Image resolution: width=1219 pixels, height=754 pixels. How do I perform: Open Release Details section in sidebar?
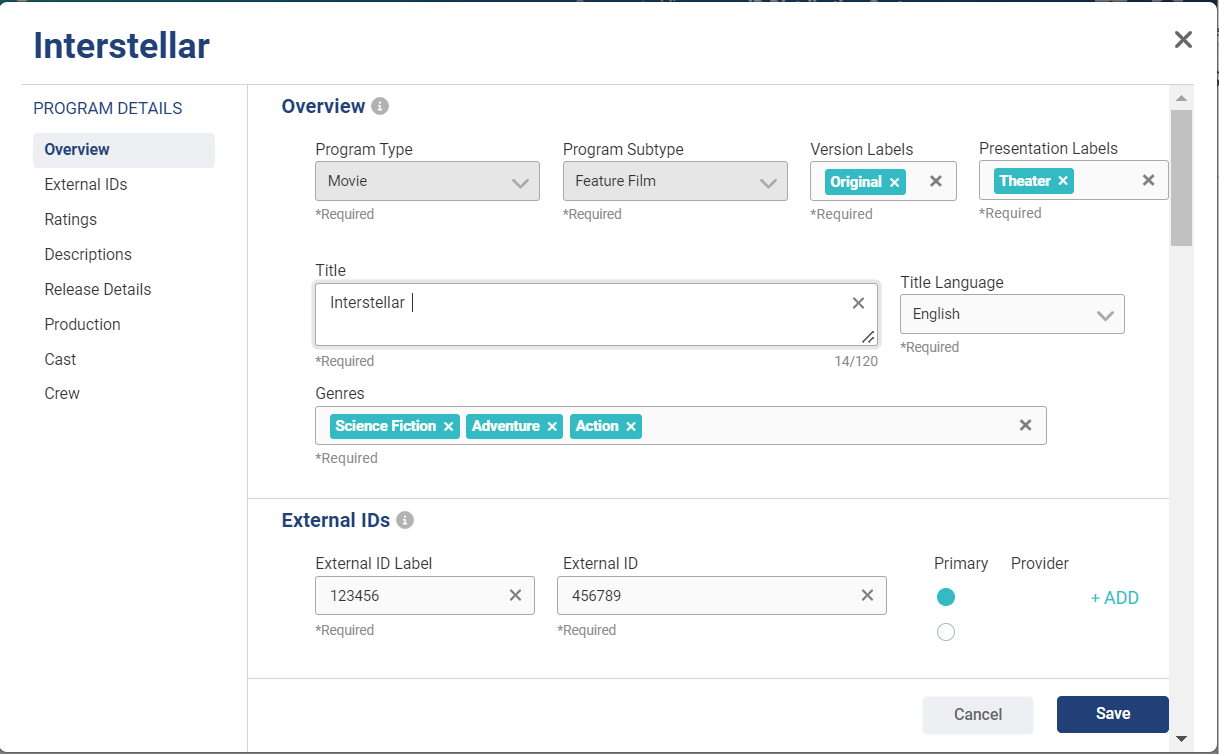click(x=98, y=289)
